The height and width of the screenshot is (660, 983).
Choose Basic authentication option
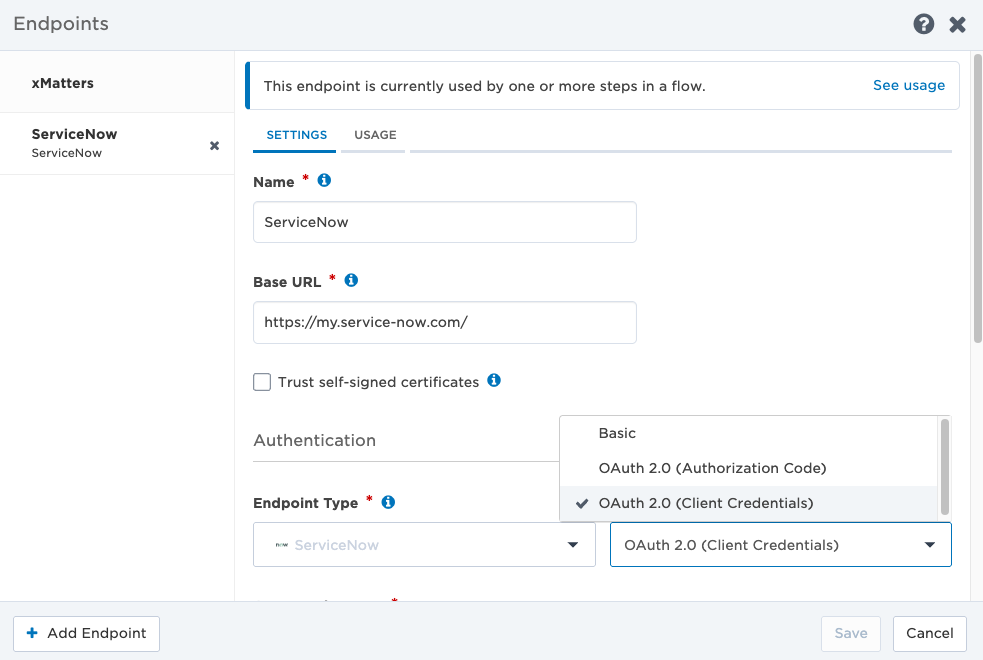[x=749, y=433]
